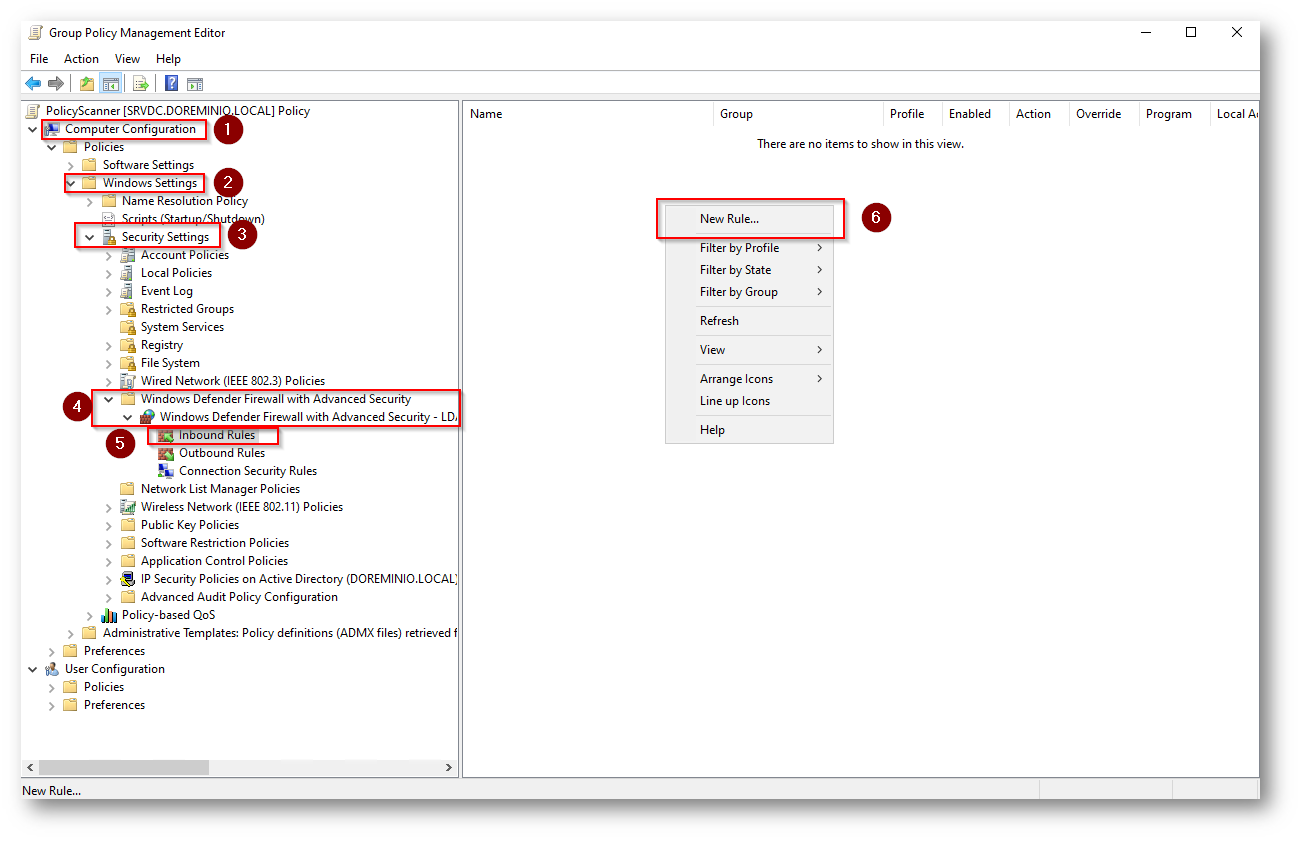
Task: Open the Action menu in the menu bar
Action: click(x=82, y=59)
